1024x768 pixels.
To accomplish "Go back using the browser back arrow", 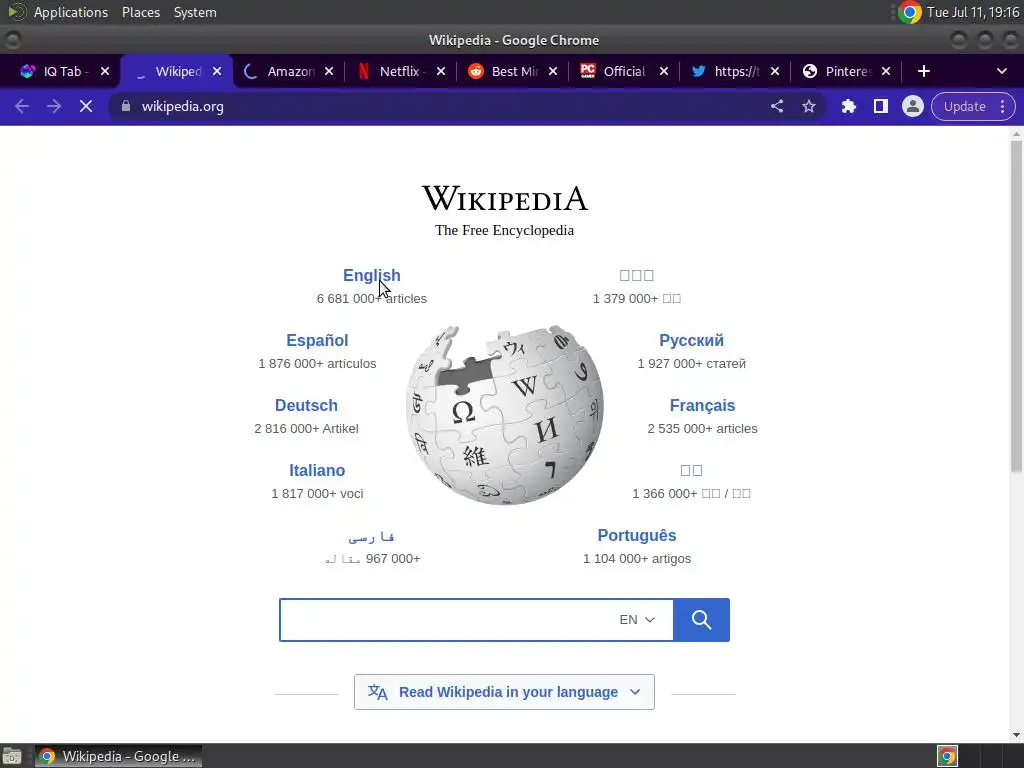I will pos(22,106).
